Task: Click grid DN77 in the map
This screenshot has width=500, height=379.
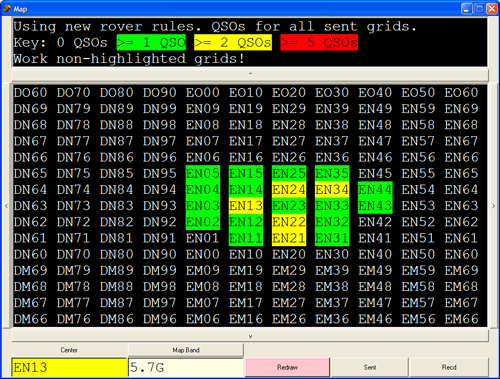Action: tap(73, 141)
